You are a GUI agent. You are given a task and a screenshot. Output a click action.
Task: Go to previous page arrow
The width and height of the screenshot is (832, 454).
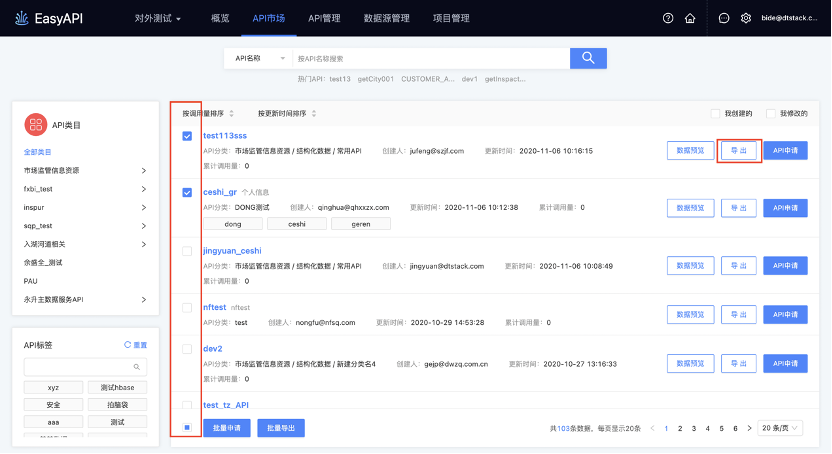point(652,428)
